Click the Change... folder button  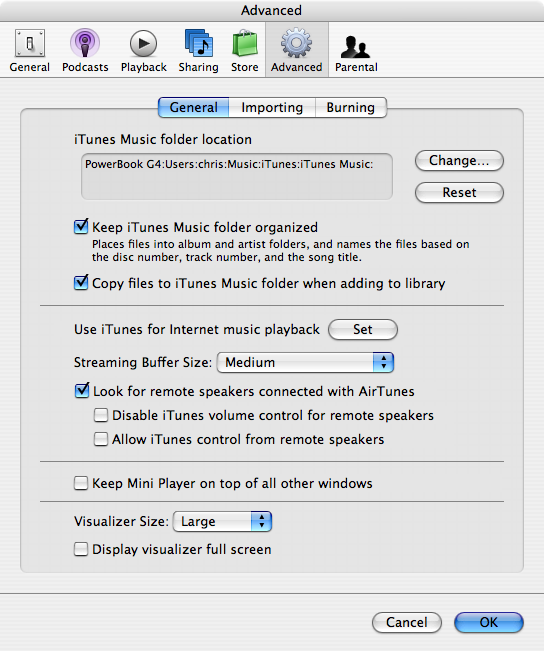tap(459, 161)
